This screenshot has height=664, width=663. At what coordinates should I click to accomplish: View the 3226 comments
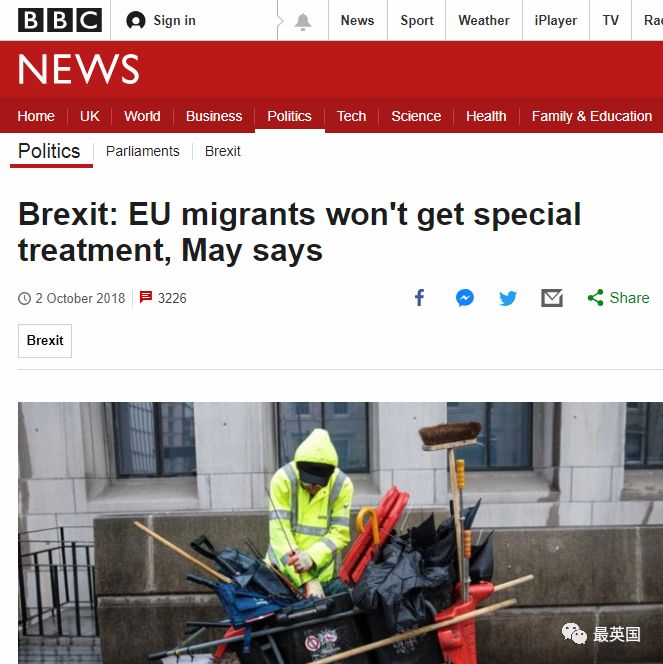(x=163, y=298)
